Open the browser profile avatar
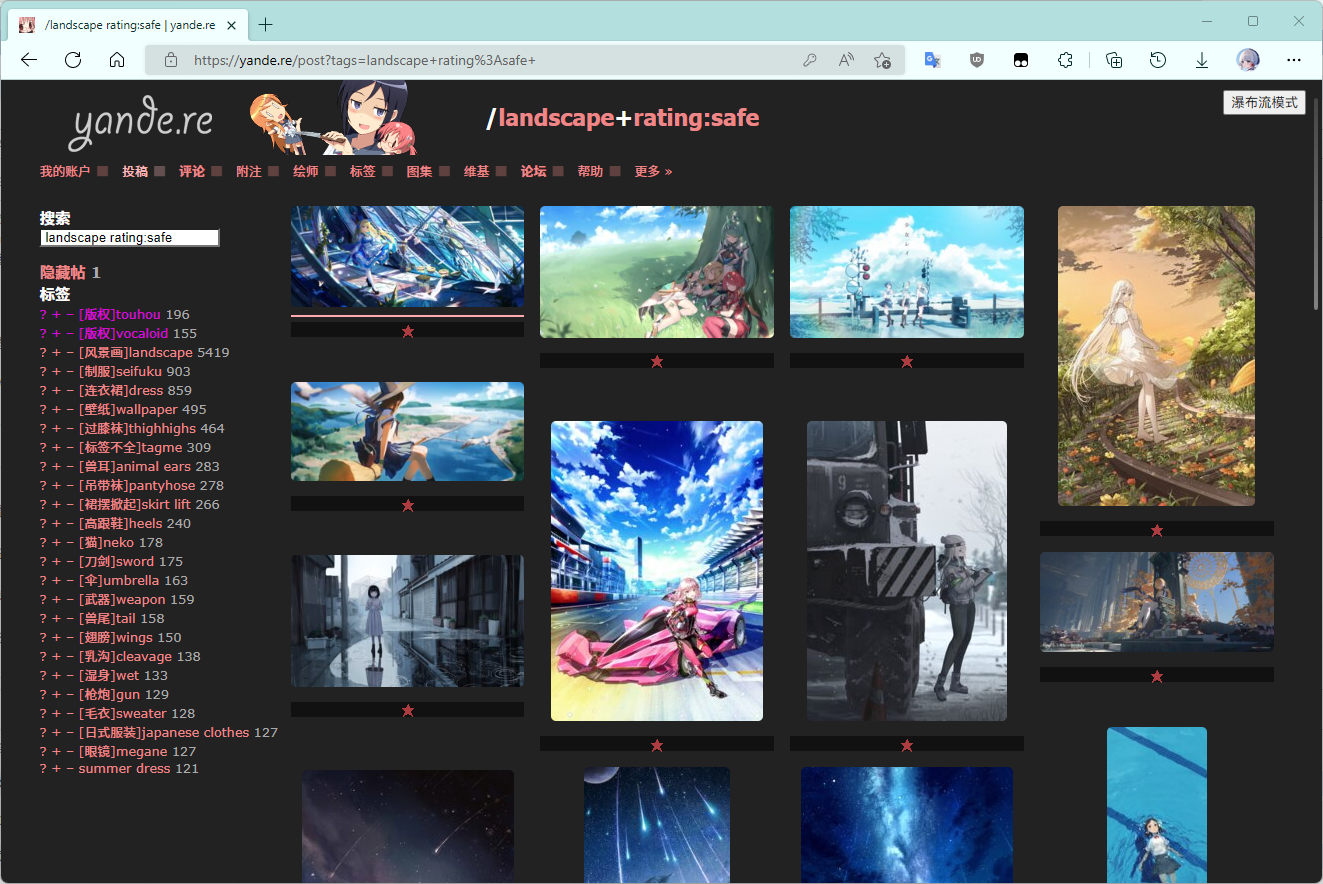 (1248, 60)
